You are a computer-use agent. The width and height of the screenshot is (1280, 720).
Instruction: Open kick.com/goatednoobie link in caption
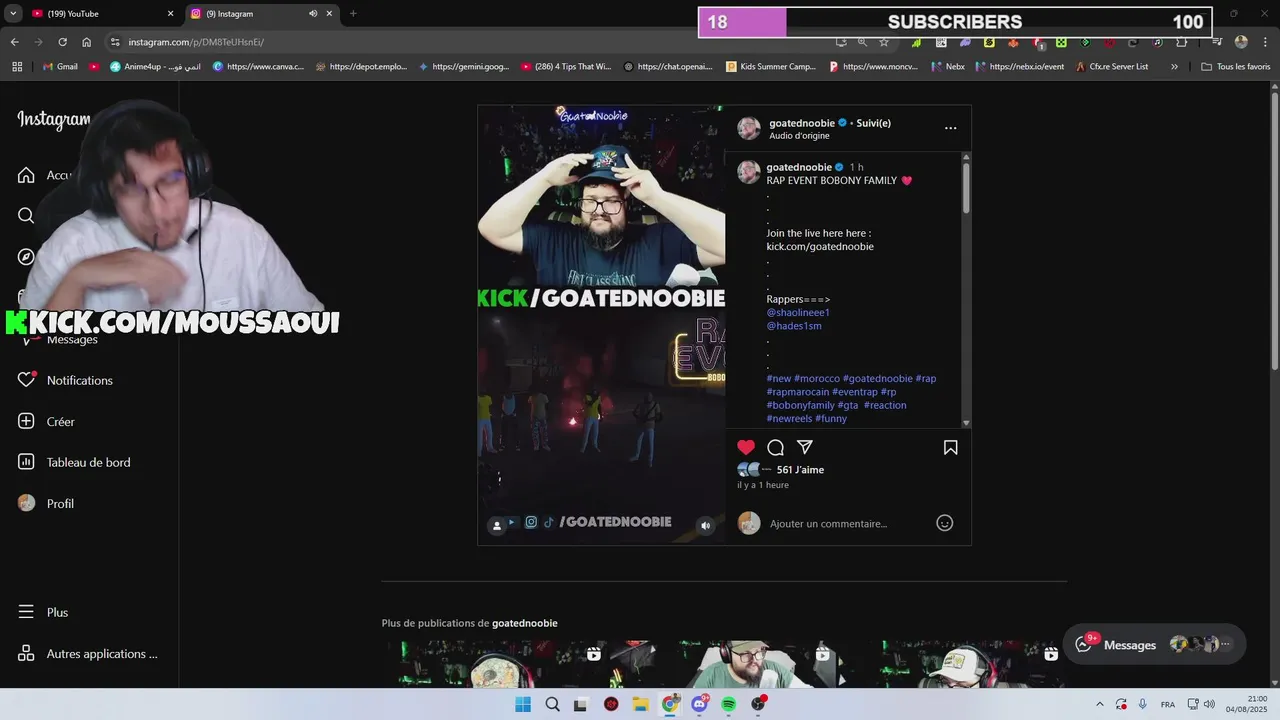(x=820, y=246)
